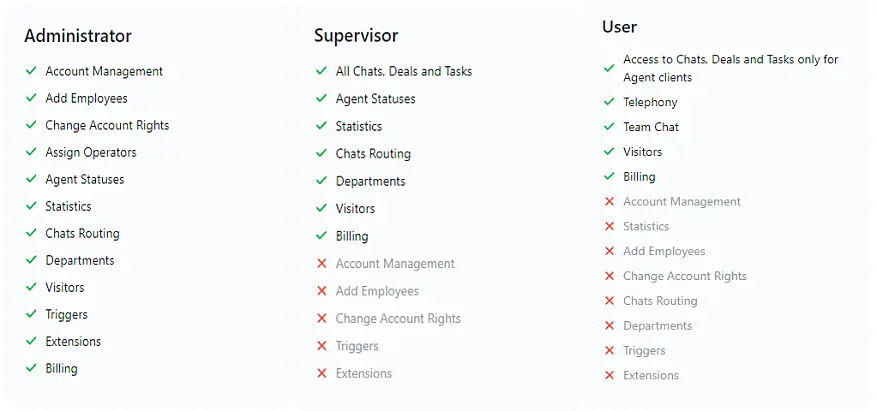Image resolution: width=877 pixels, height=411 pixels.
Task: Click Billing in the User column
Action: pos(639,176)
